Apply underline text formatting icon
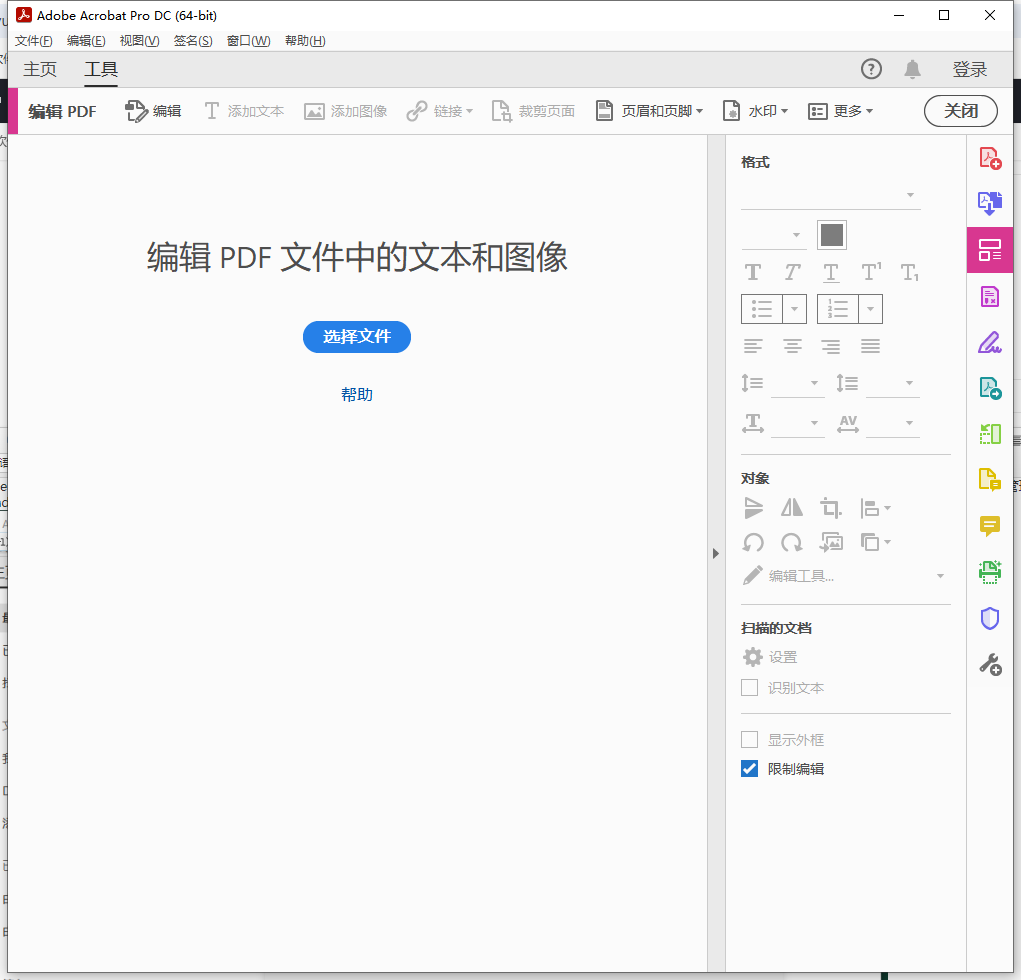1021x980 pixels. coord(831,273)
